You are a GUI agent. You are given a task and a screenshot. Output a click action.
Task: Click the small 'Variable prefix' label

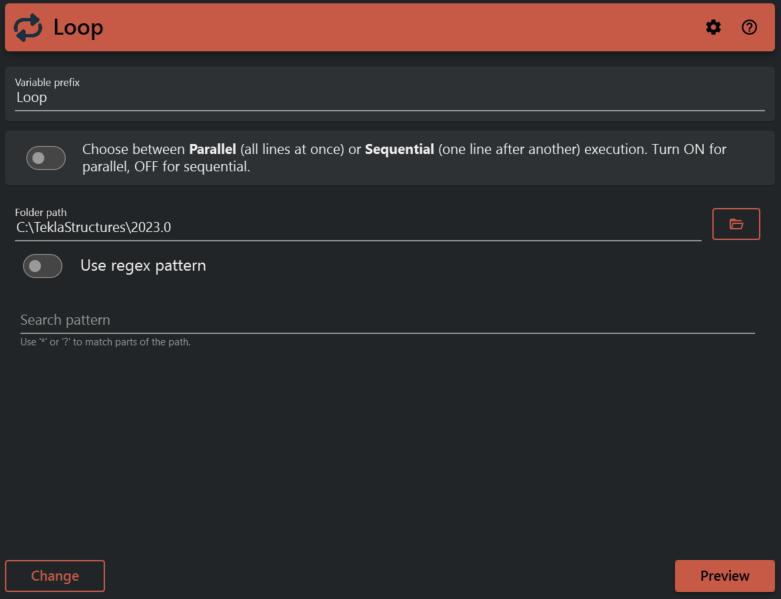[47, 82]
